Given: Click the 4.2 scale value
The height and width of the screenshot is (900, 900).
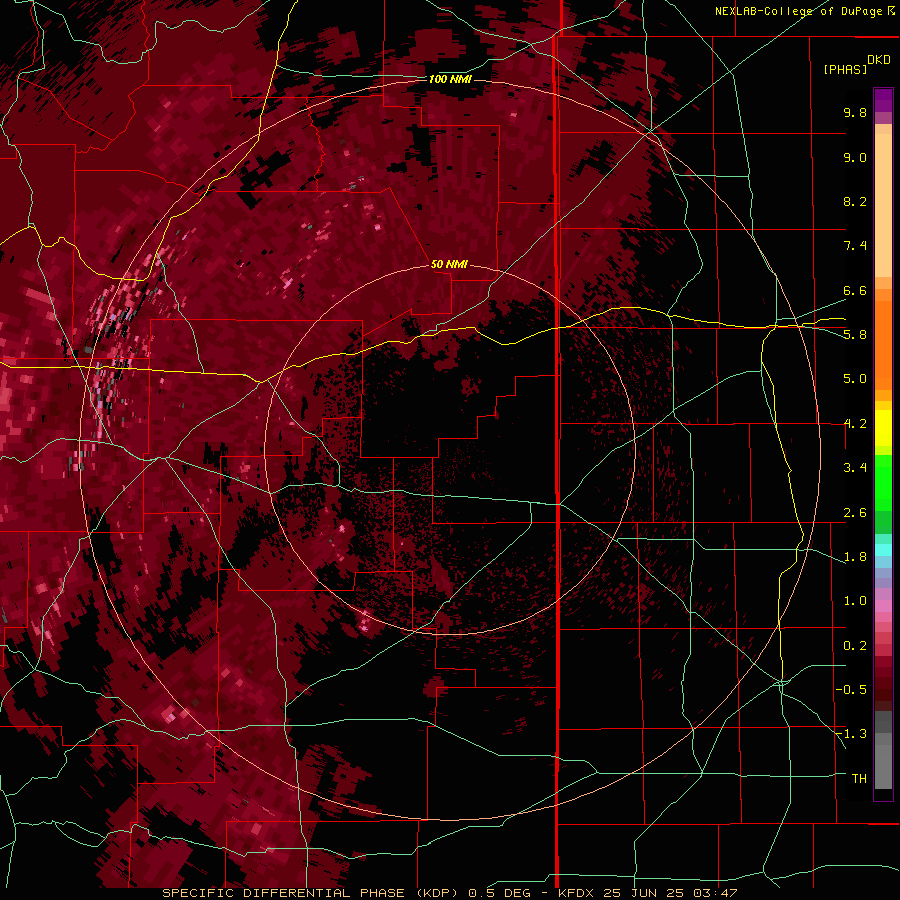Looking at the screenshot, I should 855,424.
